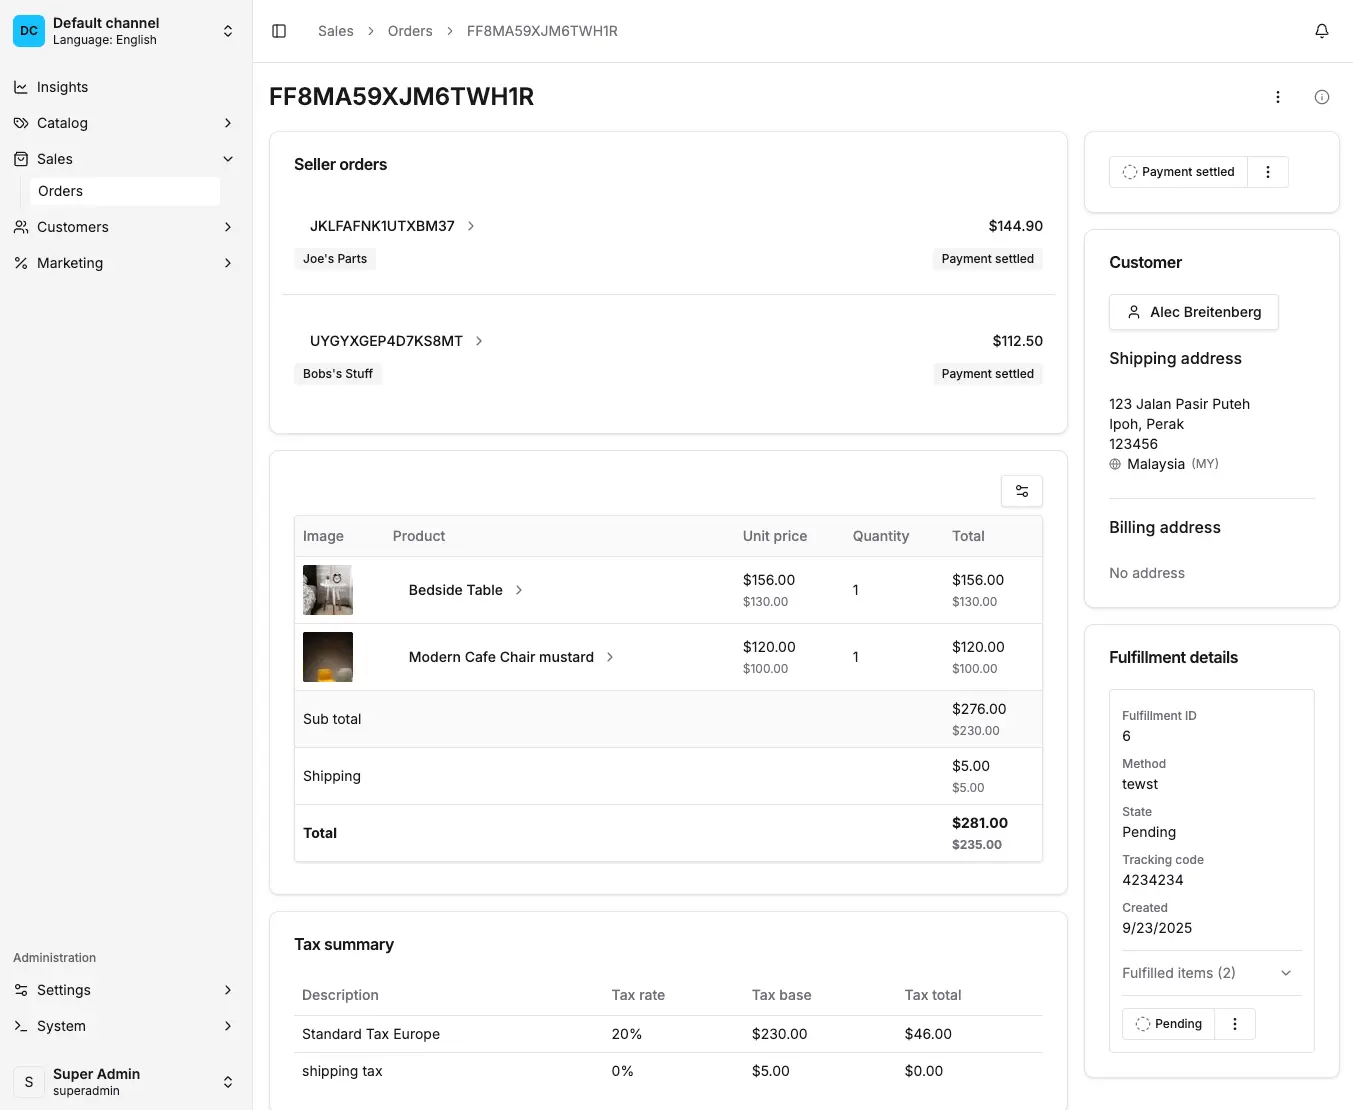This screenshot has height=1110, width=1353.
Task: Click the Insights chart icon in sidebar
Action: tap(22, 87)
